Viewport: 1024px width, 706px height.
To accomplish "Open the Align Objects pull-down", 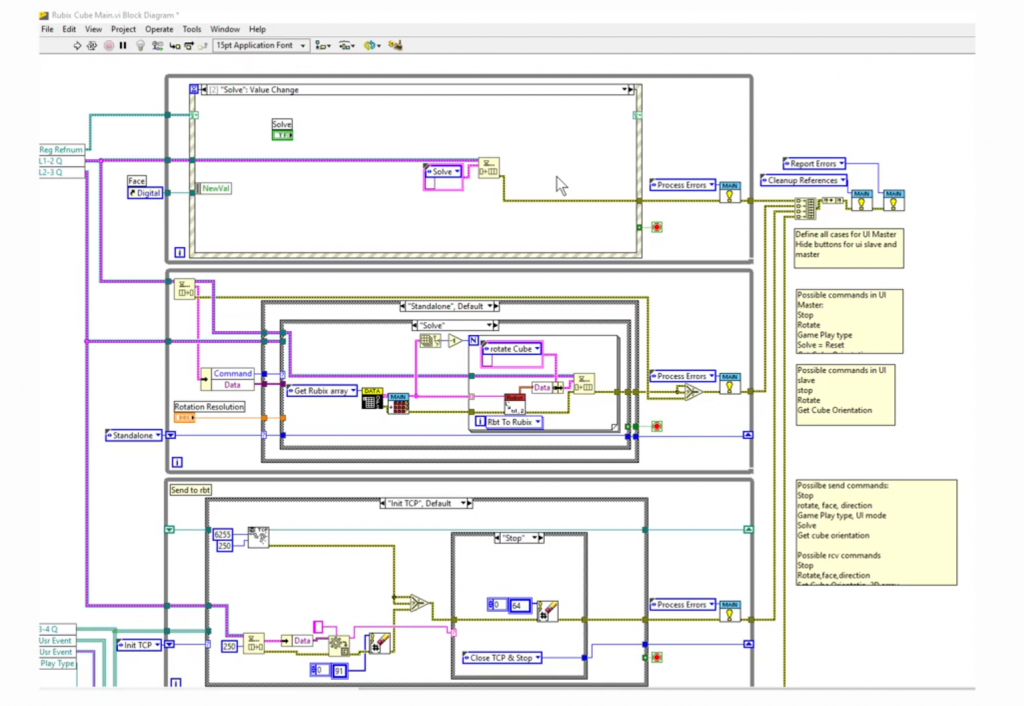I will click(x=323, y=46).
